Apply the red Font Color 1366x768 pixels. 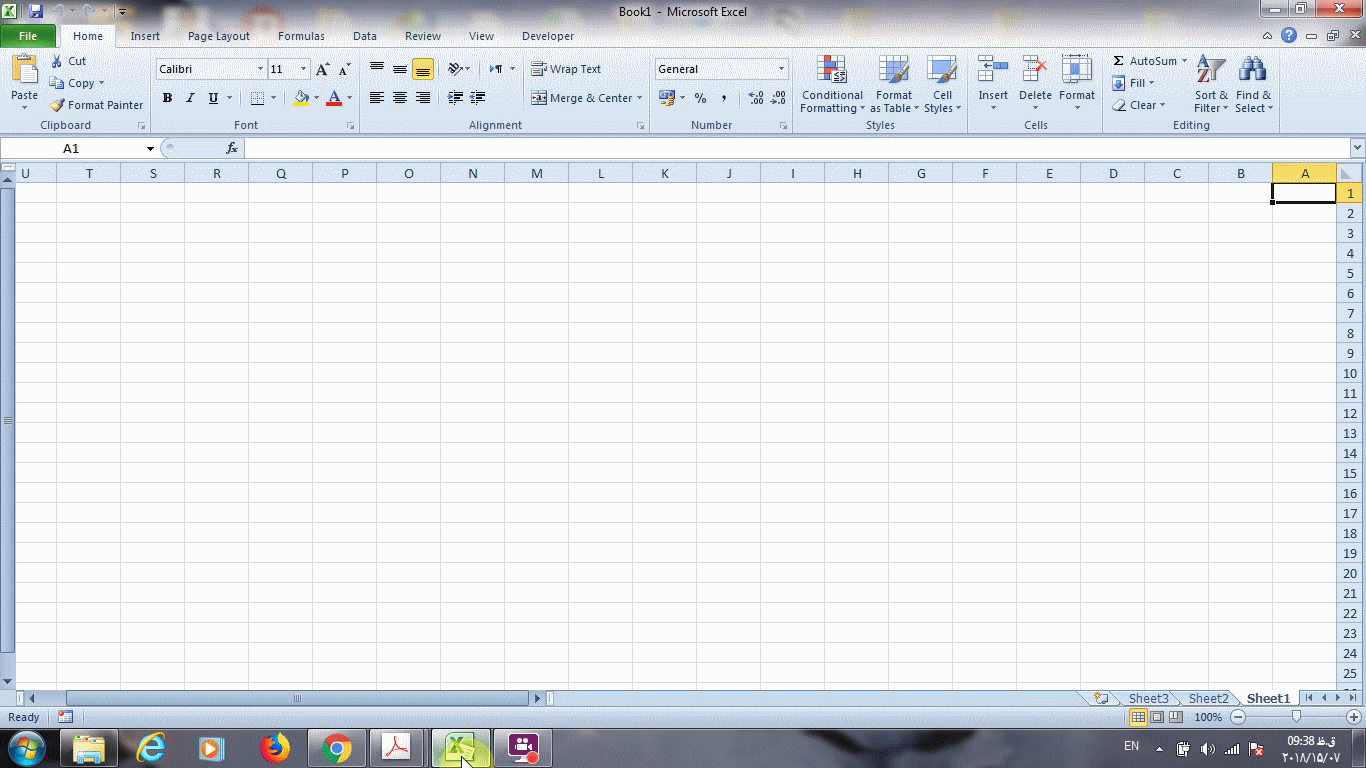(x=334, y=98)
